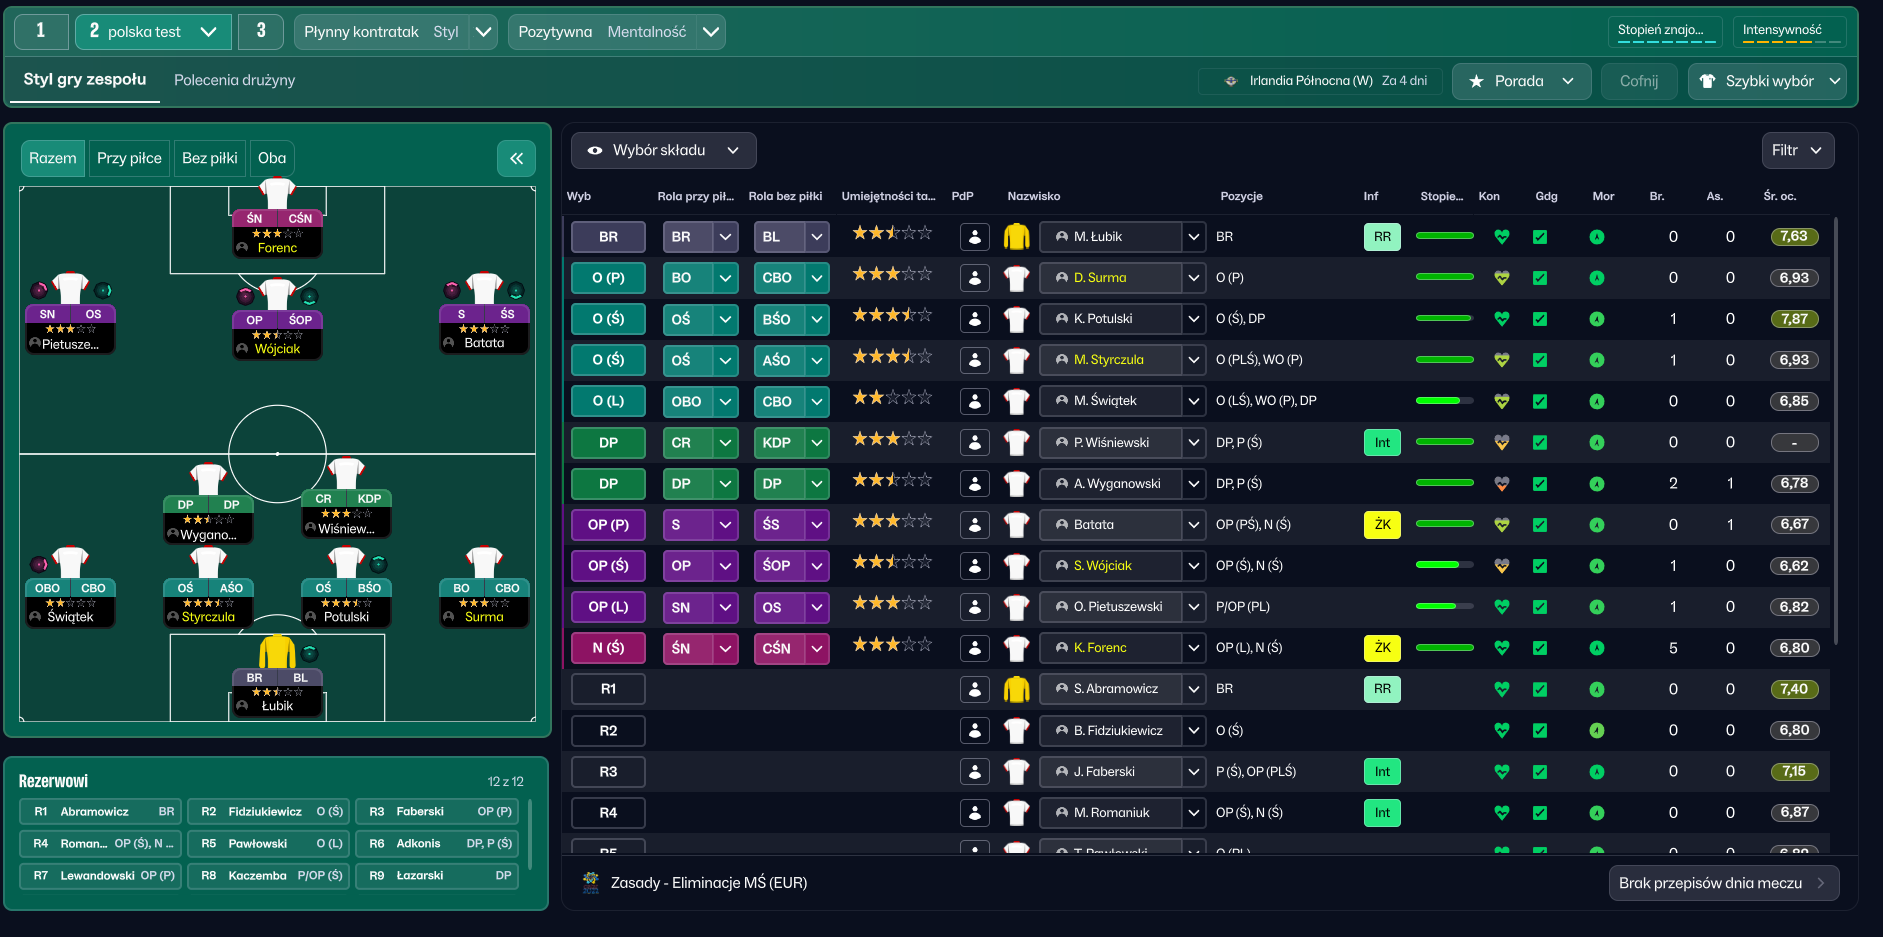Click the star icon on the Porada button
The width and height of the screenshot is (1883, 937).
(x=1476, y=81)
